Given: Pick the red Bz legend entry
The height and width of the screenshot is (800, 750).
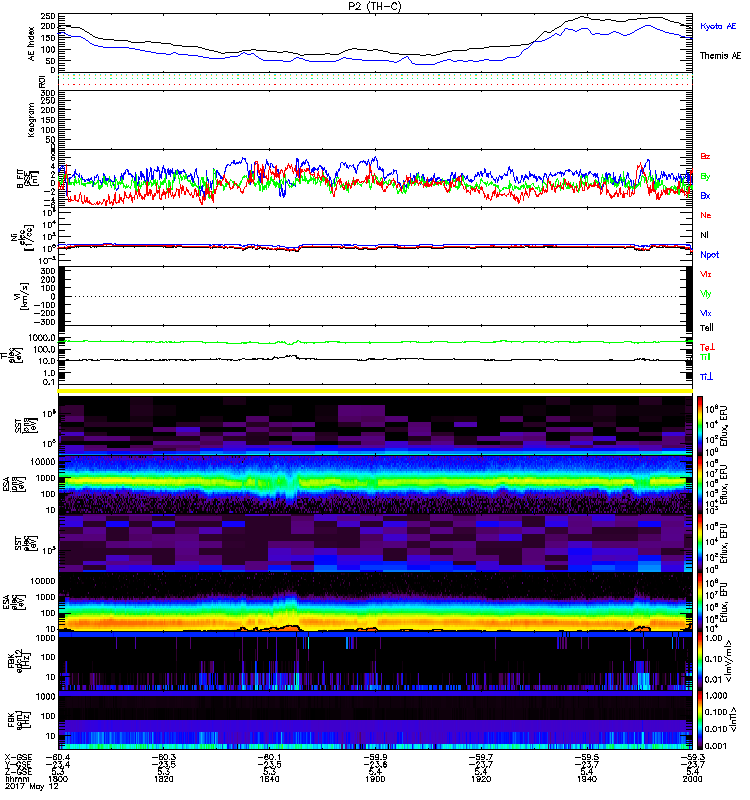Looking at the screenshot, I should (x=705, y=156).
